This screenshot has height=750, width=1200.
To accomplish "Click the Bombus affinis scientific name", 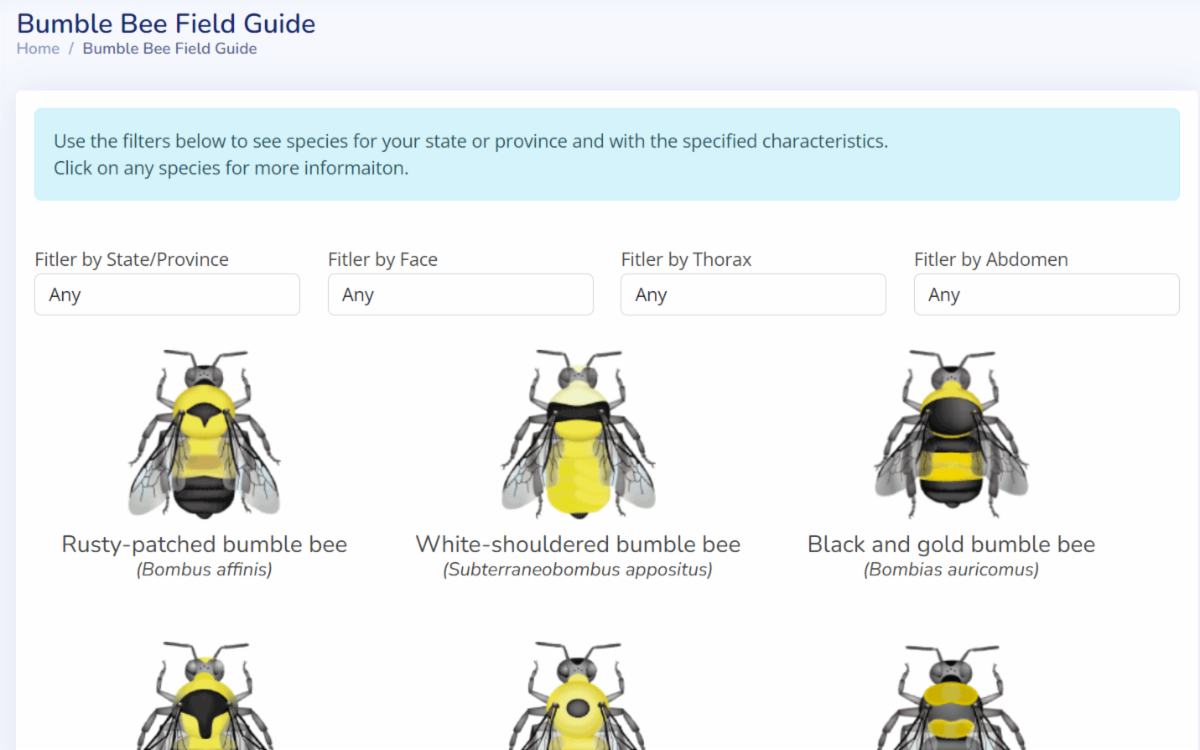I will point(204,570).
